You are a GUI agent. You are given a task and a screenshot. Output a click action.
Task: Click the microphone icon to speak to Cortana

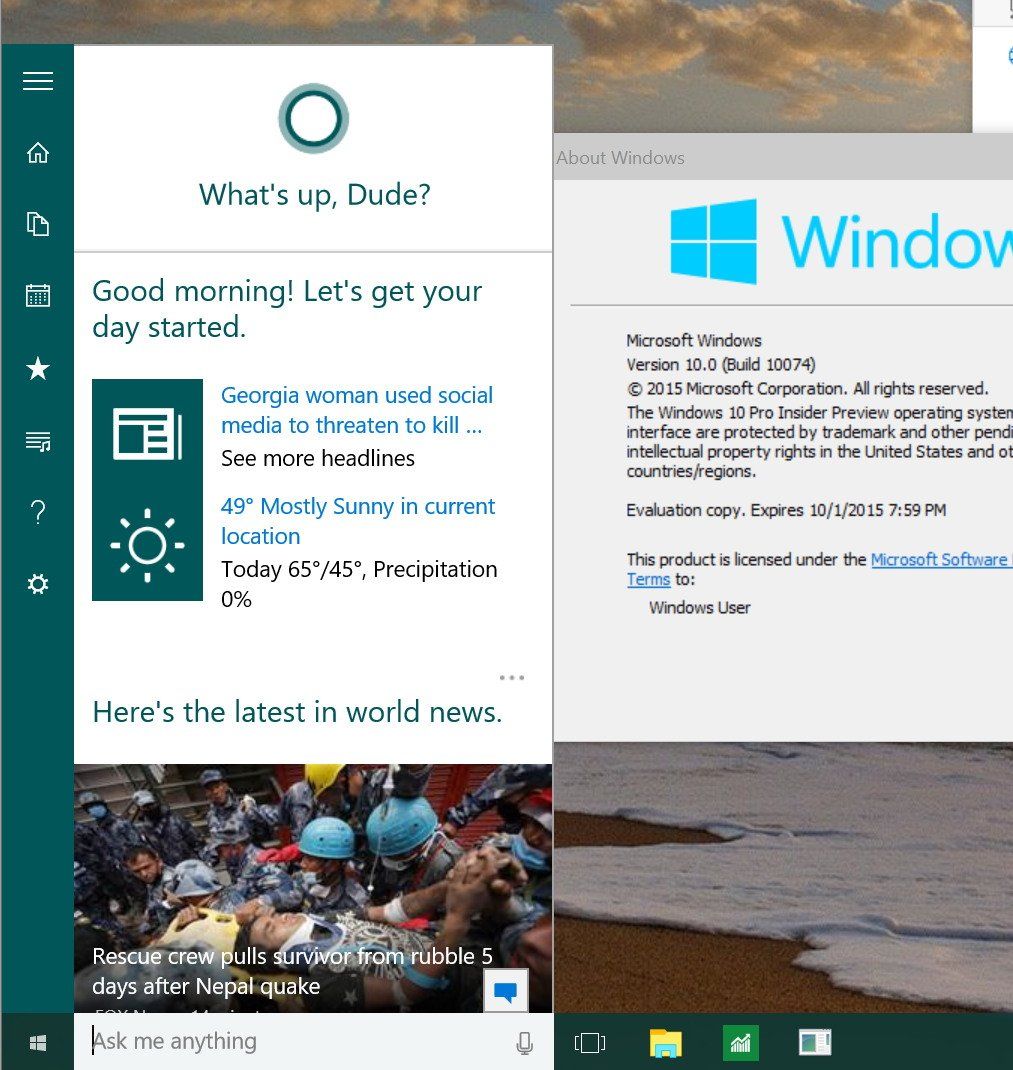tap(524, 1042)
